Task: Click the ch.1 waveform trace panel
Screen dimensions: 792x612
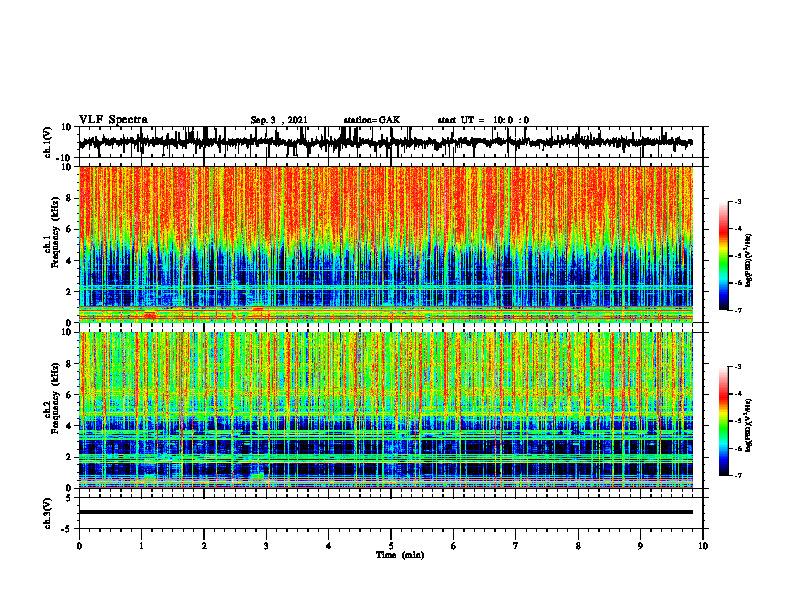Action: (x=391, y=142)
